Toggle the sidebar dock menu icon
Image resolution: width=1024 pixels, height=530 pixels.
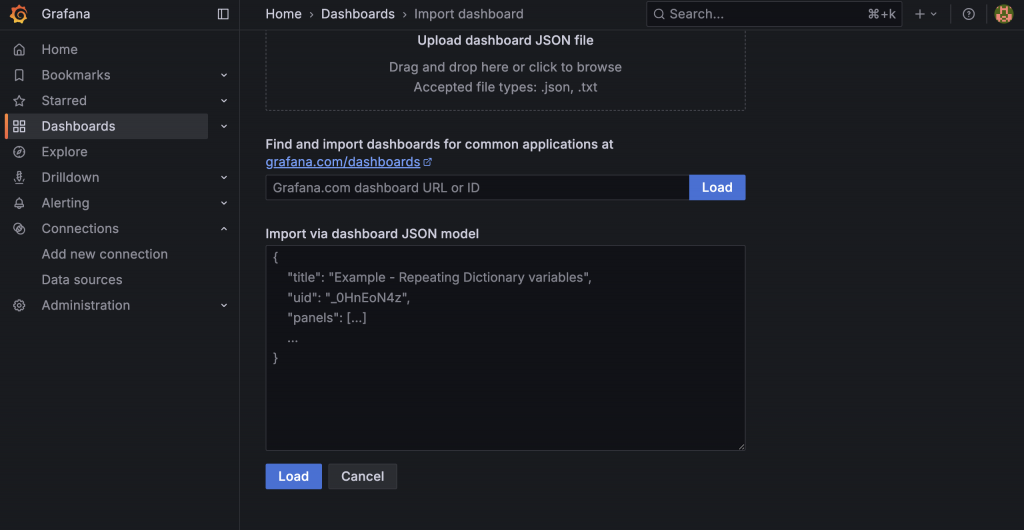pyautogui.click(x=223, y=14)
